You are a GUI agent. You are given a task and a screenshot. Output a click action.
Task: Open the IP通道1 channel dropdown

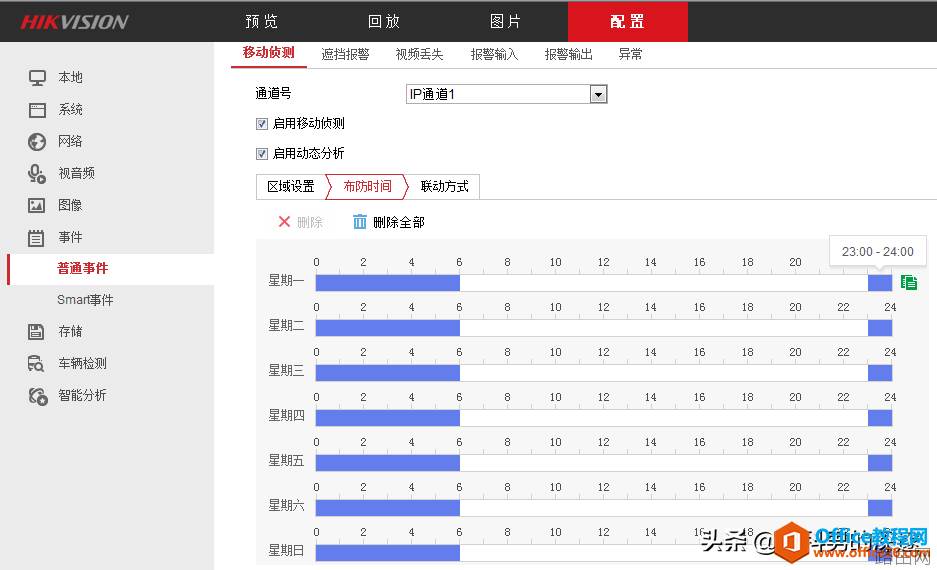tap(507, 94)
